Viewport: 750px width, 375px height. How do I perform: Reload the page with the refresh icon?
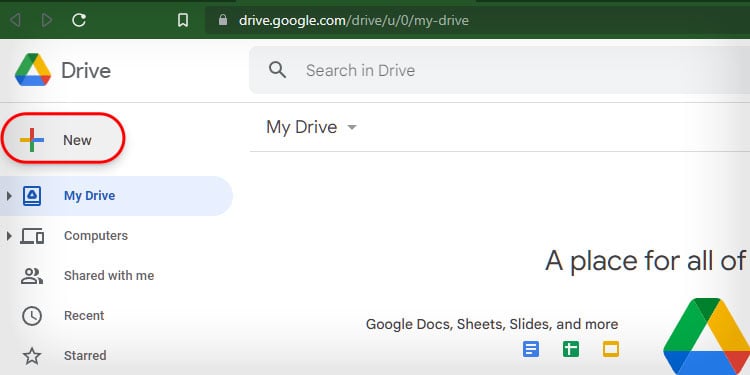click(x=79, y=20)
